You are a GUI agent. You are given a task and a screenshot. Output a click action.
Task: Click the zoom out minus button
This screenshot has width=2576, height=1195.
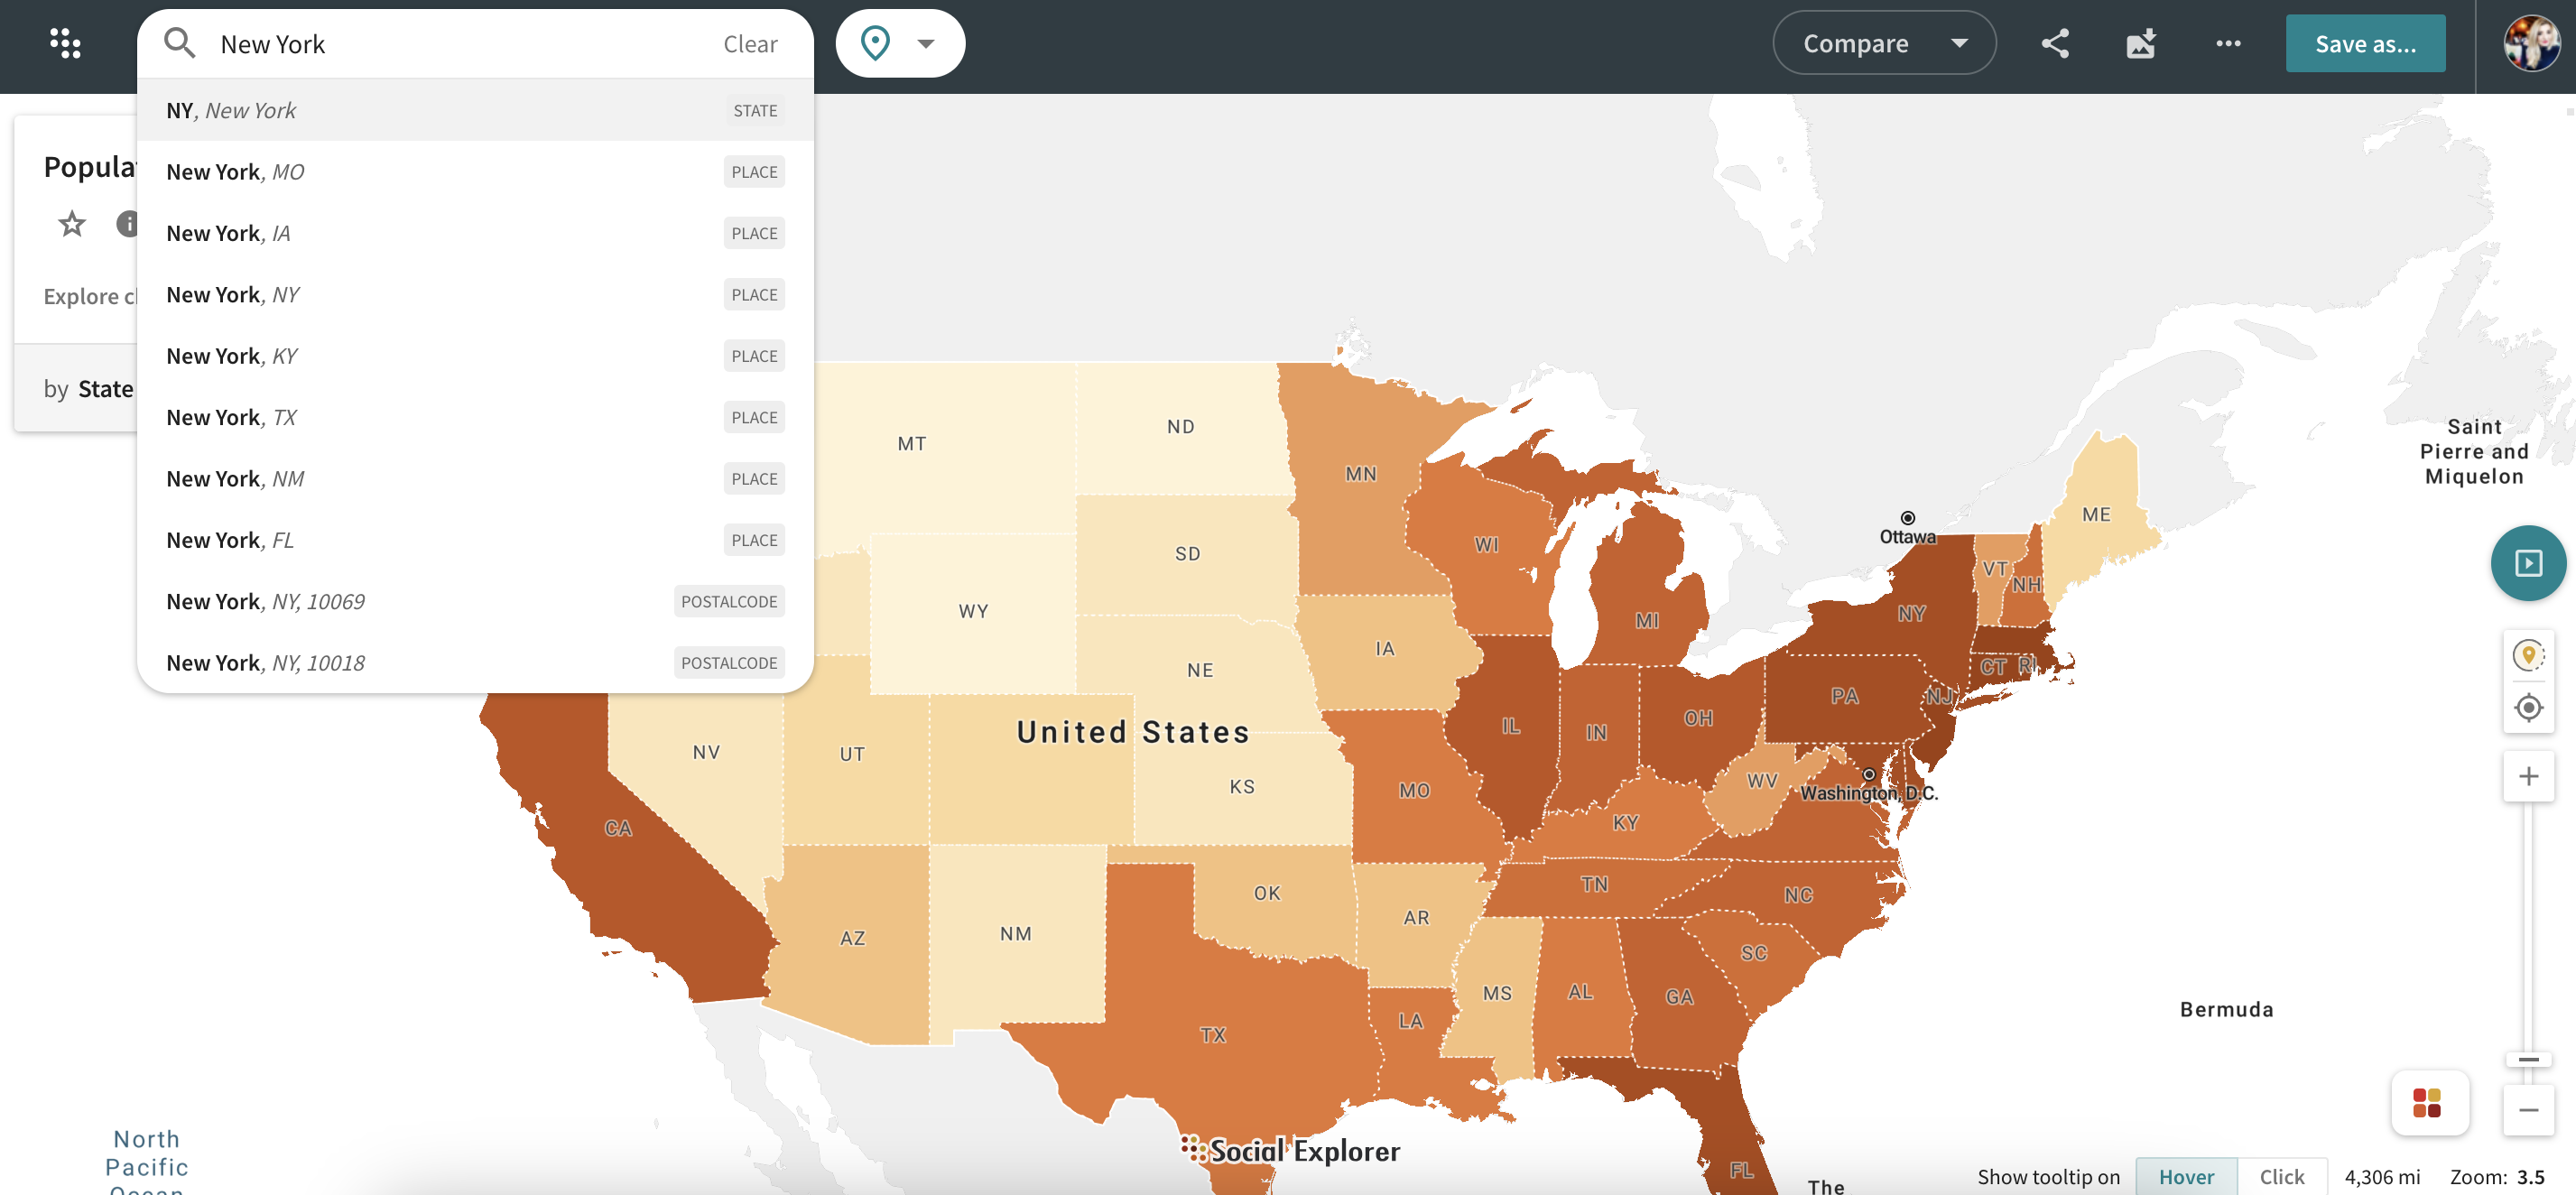pos(2527,1110)
